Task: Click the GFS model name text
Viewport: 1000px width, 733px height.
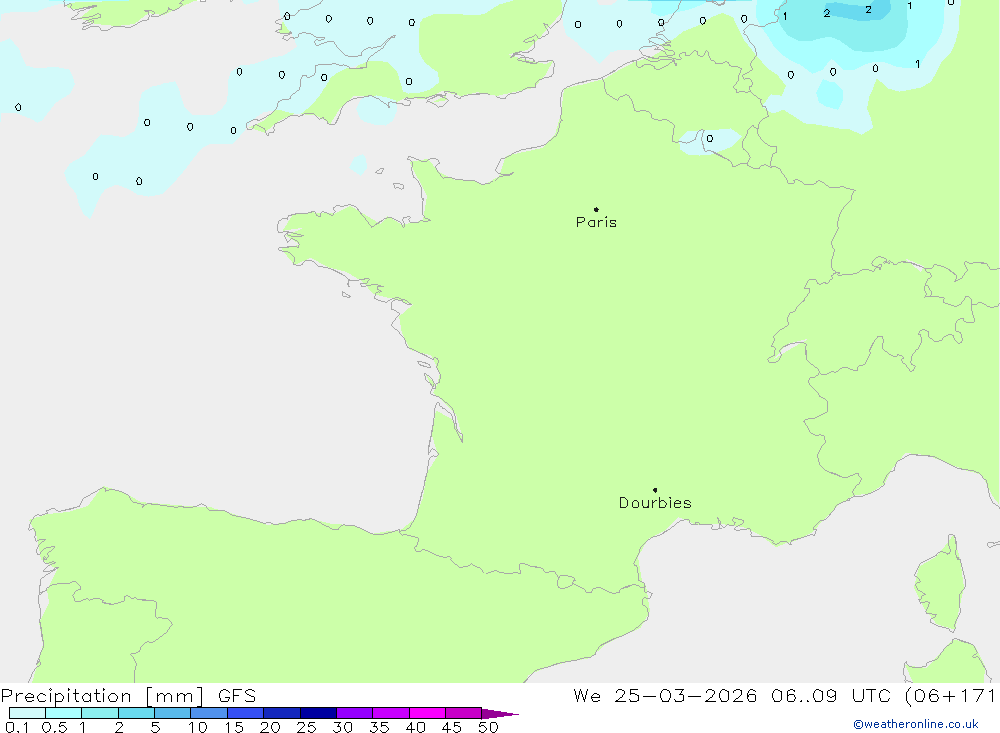Action: 237,696
